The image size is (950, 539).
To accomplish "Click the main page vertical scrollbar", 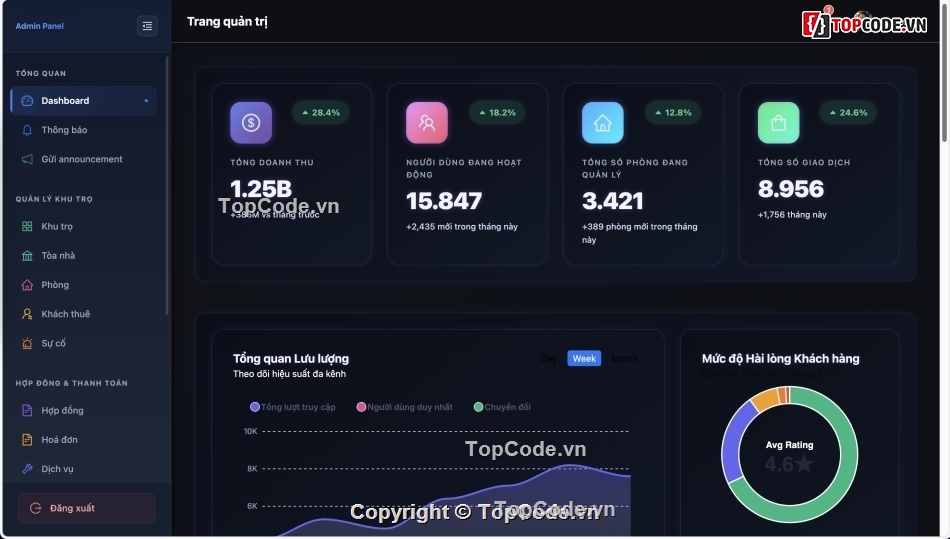I will (x=944, y=73).
